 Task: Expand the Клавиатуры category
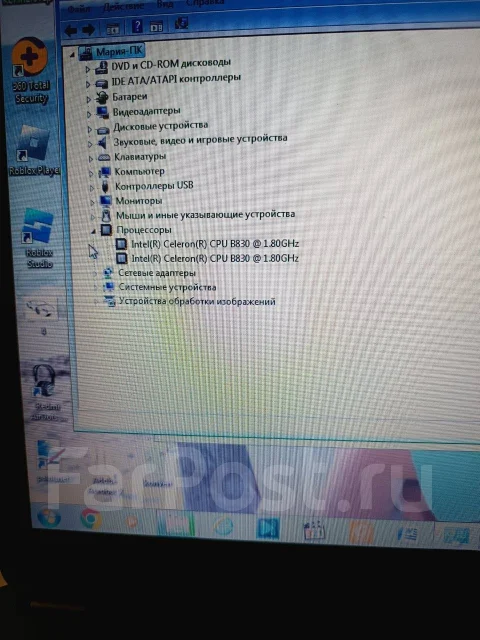coord(91,158)
